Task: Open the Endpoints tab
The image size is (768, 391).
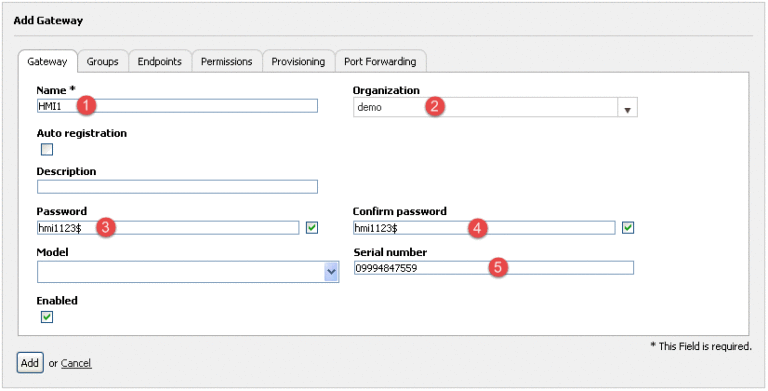Action: pos(160,62)
